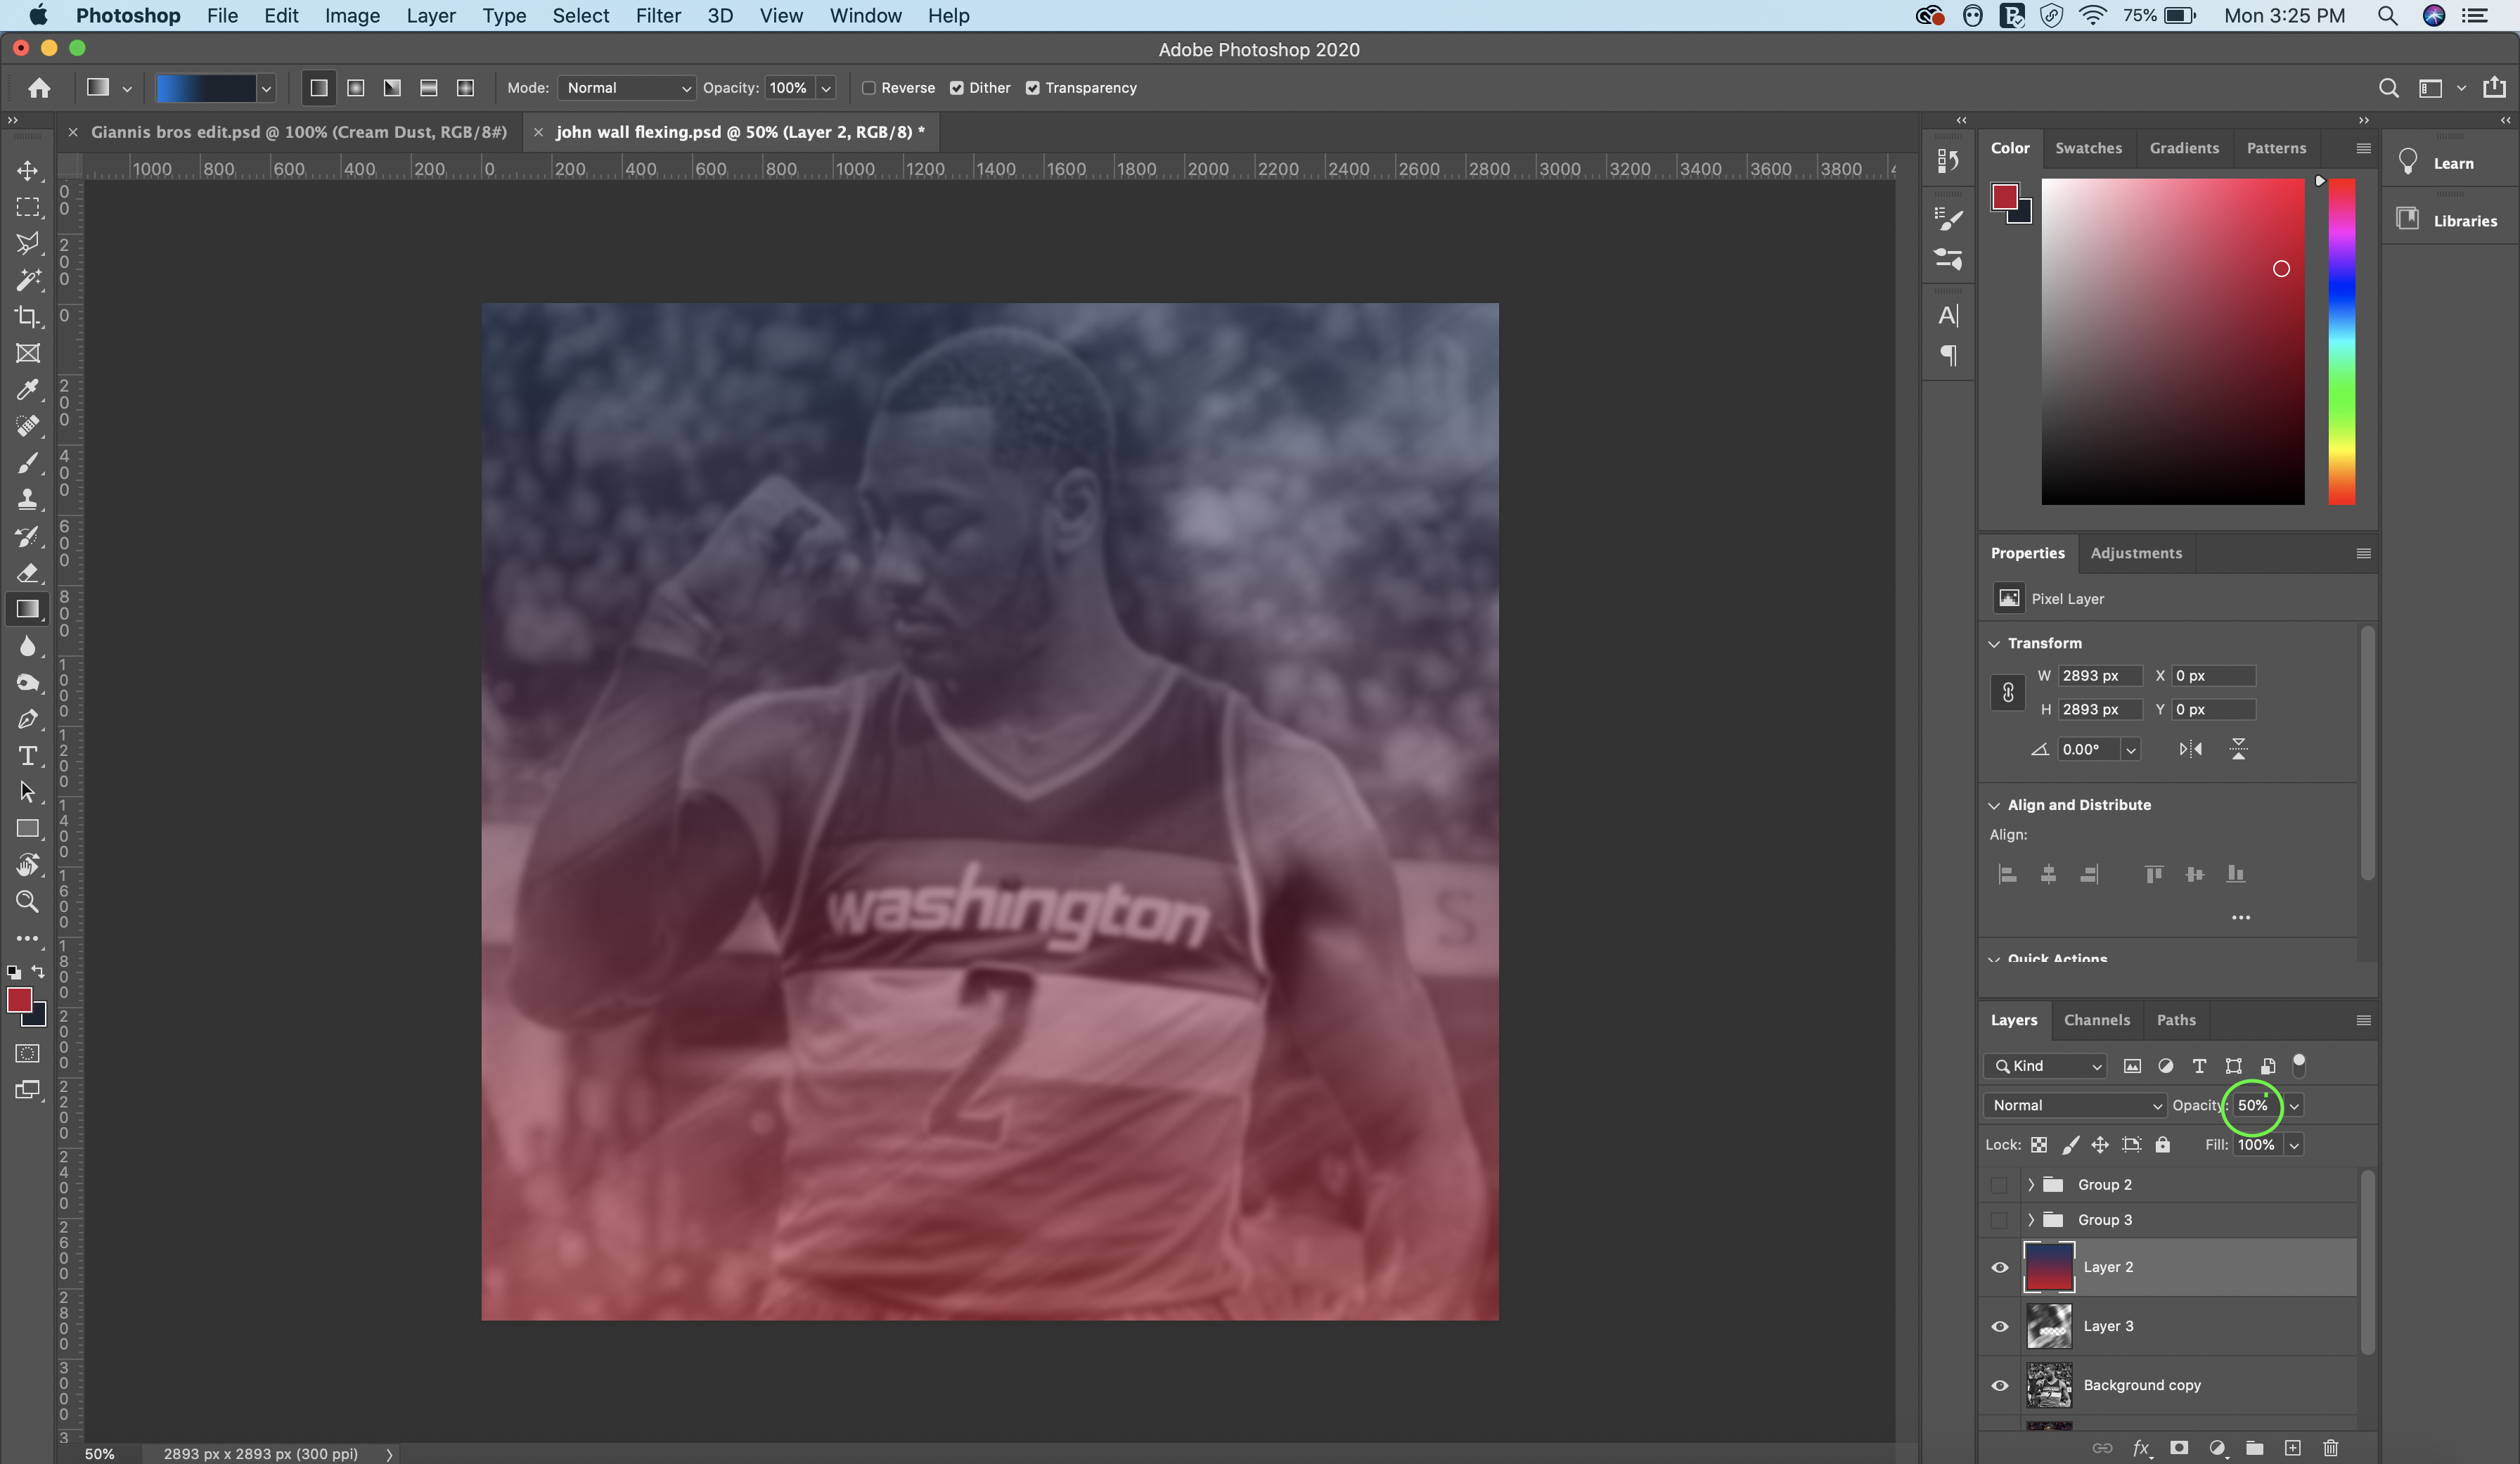Pick a color in the Color field
The image size is (2520, 1464).
click(2173, 341)
